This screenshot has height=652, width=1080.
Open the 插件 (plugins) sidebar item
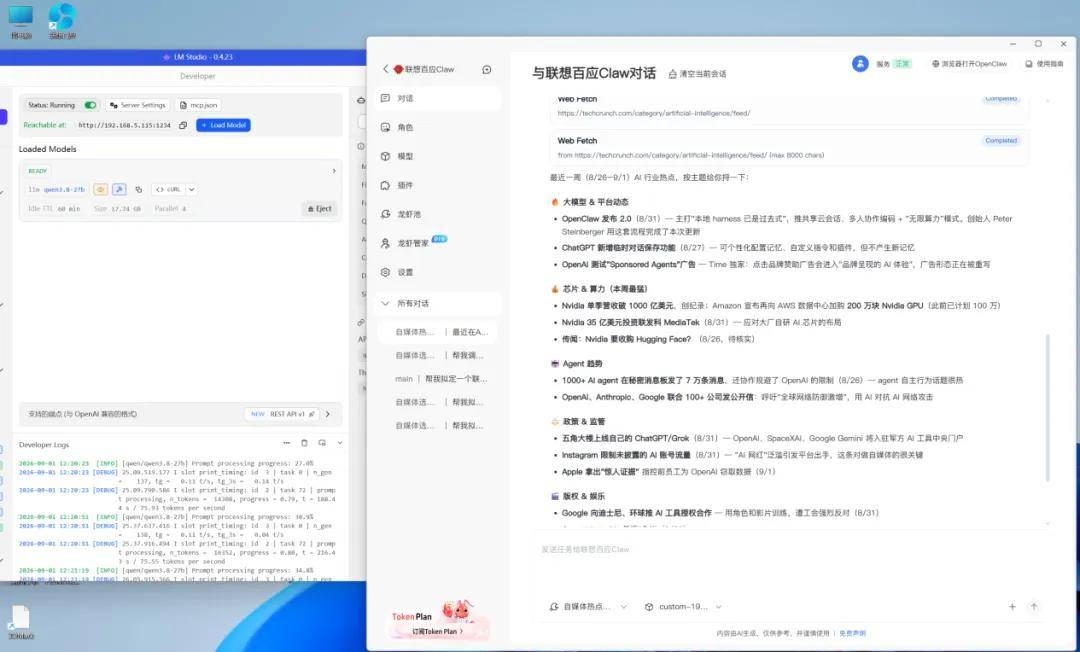tap(438, 185)
